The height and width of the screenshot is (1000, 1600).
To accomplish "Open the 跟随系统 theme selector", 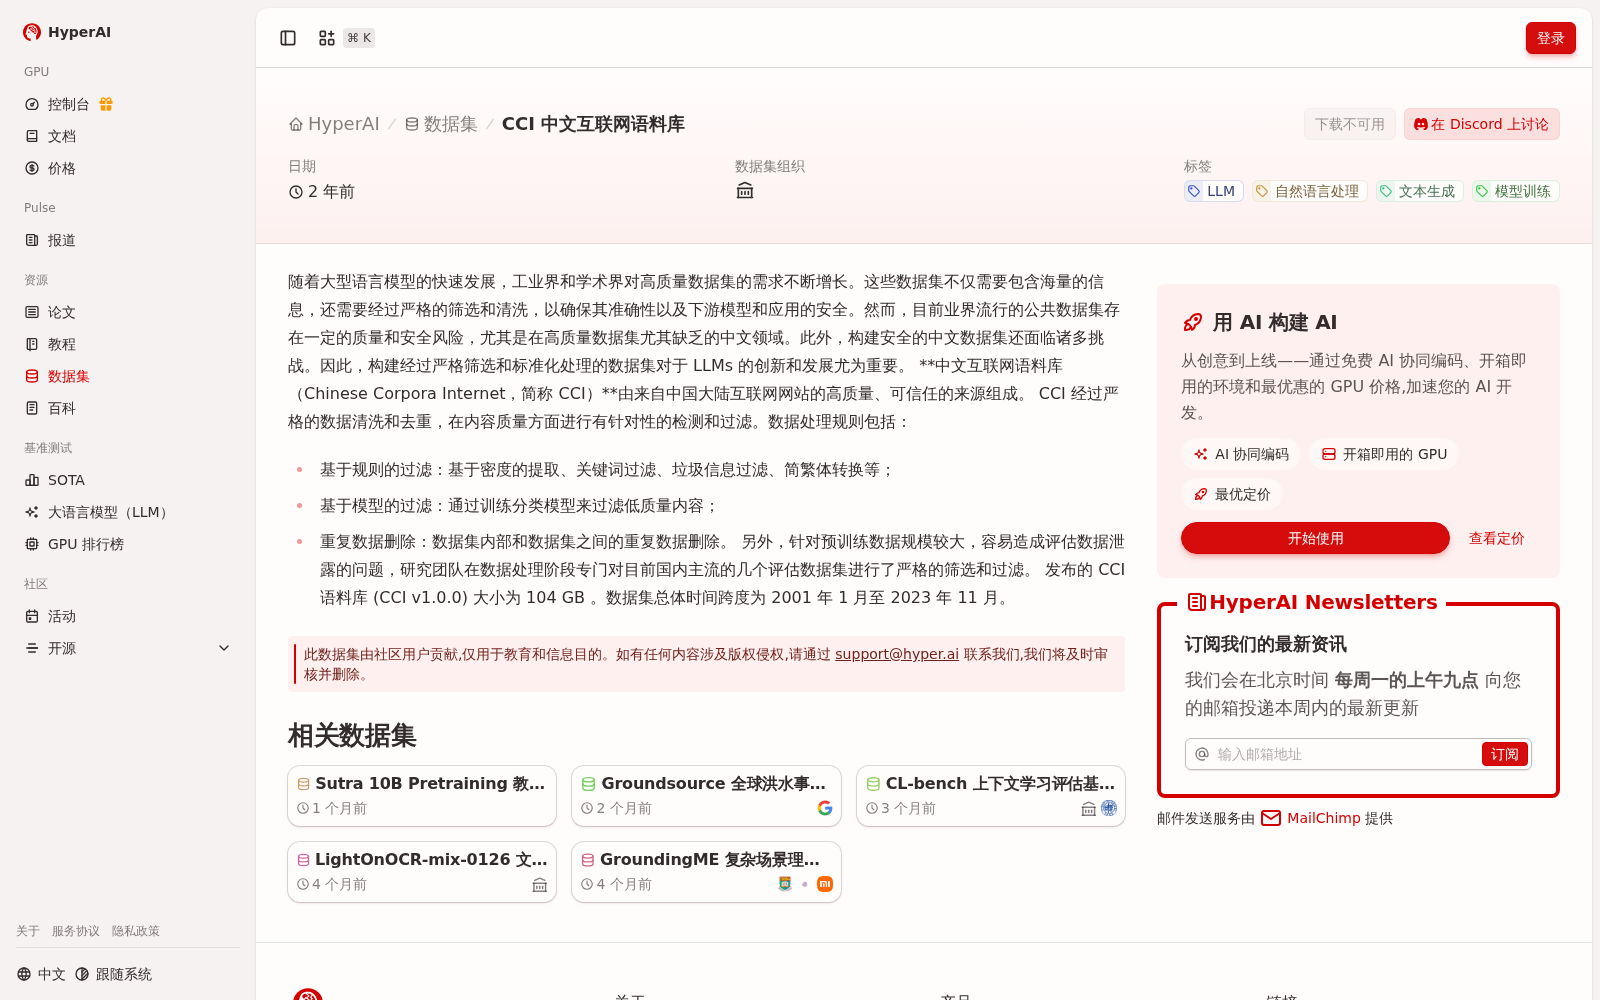I will [x=113, y=974].
